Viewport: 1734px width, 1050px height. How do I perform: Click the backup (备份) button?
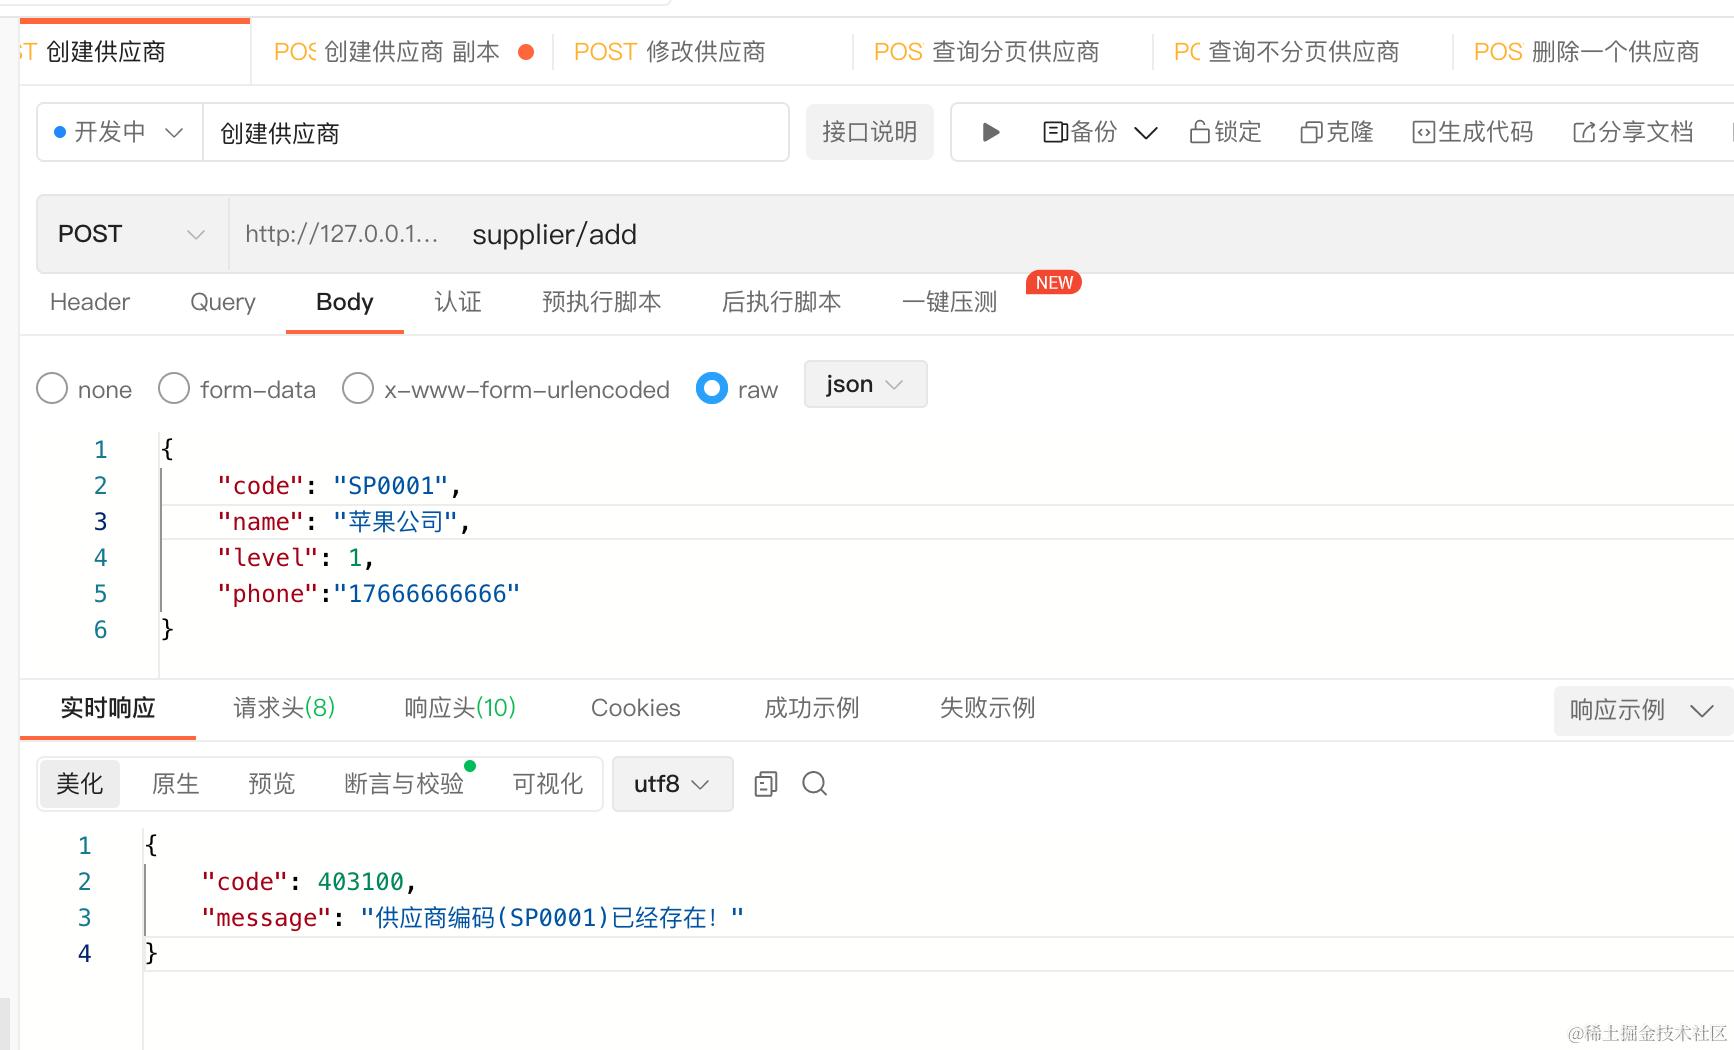click(x=1080, y=132)
